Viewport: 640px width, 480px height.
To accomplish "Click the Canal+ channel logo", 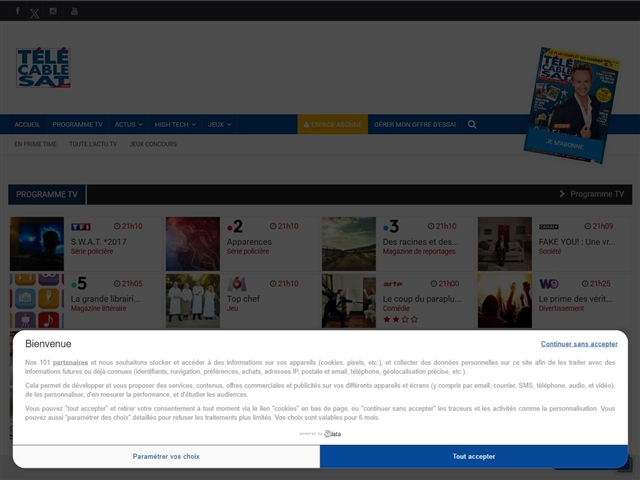I will click(x=549, y=227).
